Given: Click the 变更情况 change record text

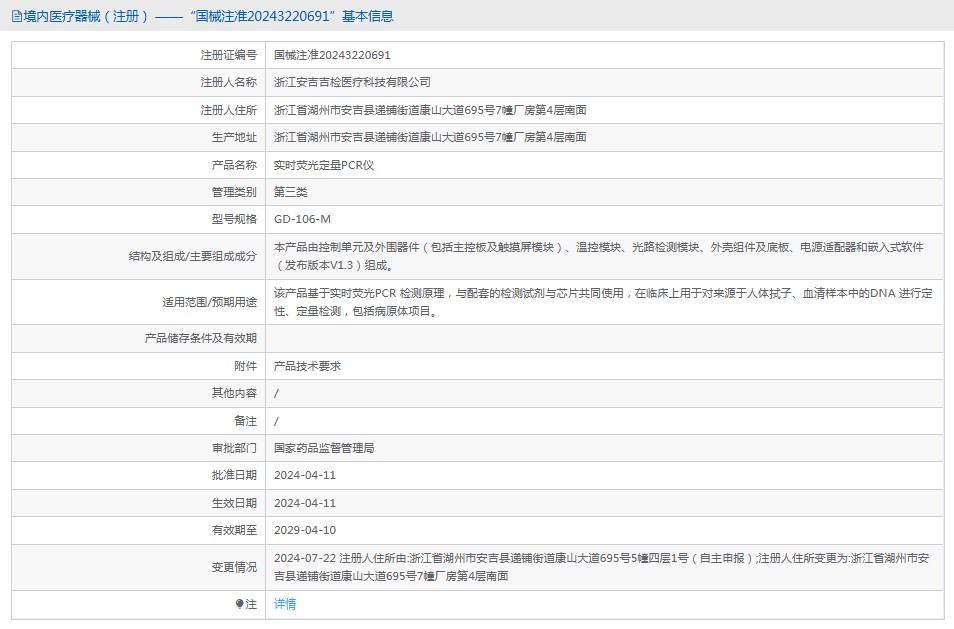Looking at the screenshot, I should pos(602,567).
